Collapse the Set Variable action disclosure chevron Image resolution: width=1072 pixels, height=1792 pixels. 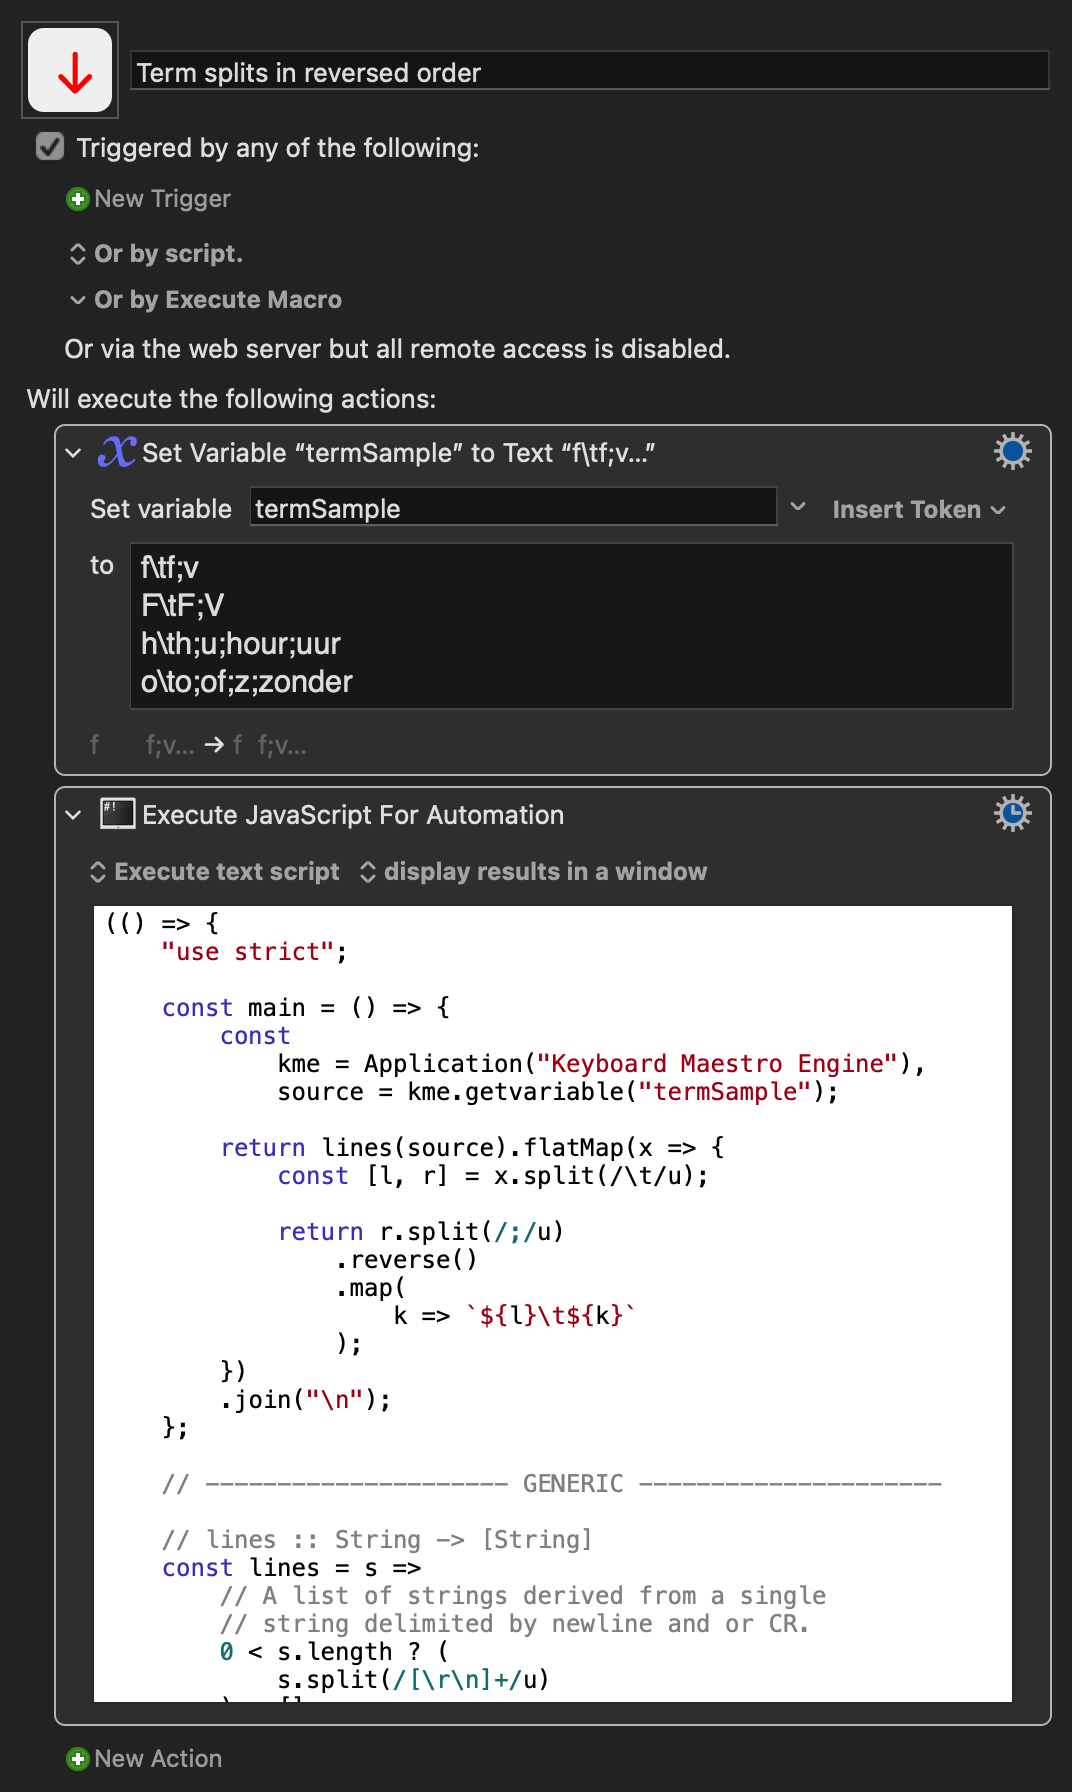(x=73, y=453)
